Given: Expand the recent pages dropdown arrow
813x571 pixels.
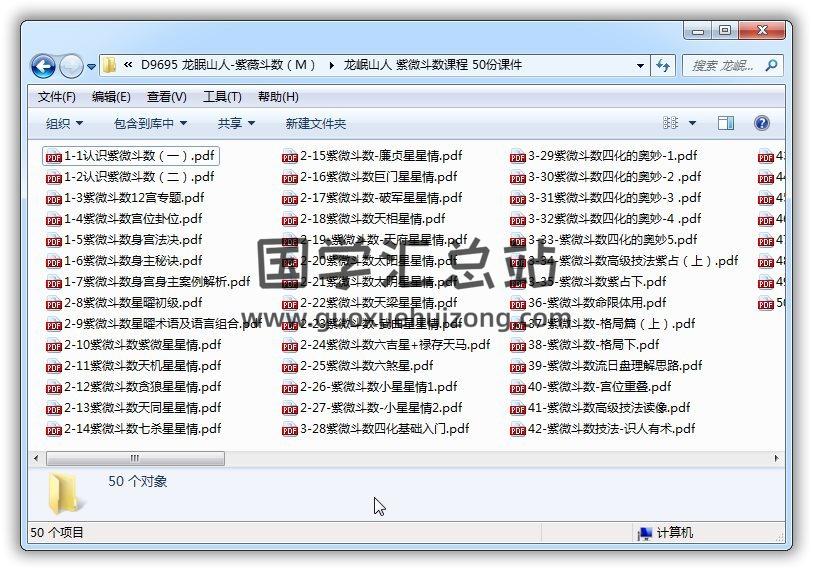Looking at the screenshot, I should click(x=92, y=67).
